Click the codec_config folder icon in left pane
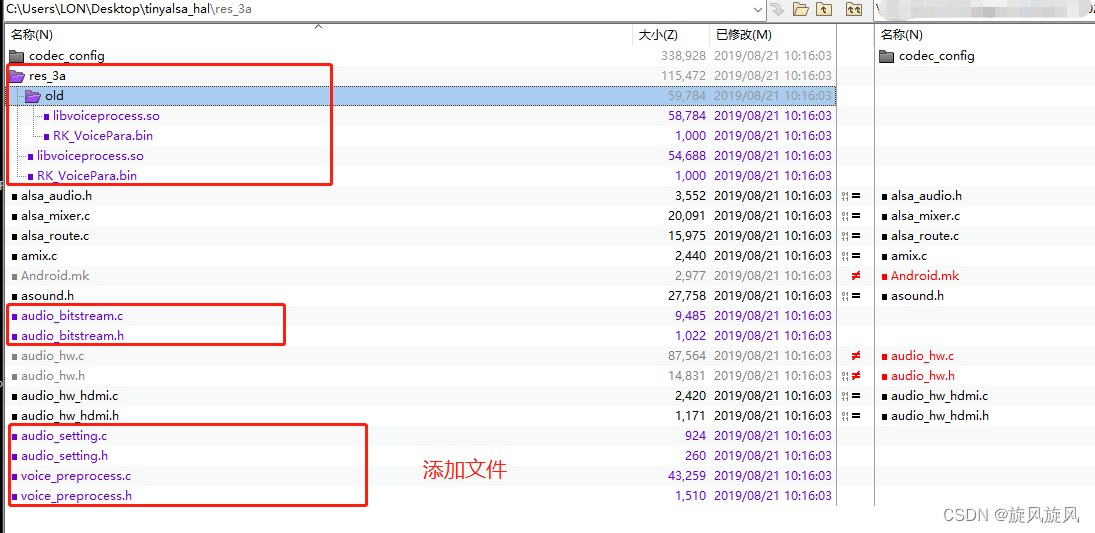Viewport: 1095px width, 533px height. point(17,56)
